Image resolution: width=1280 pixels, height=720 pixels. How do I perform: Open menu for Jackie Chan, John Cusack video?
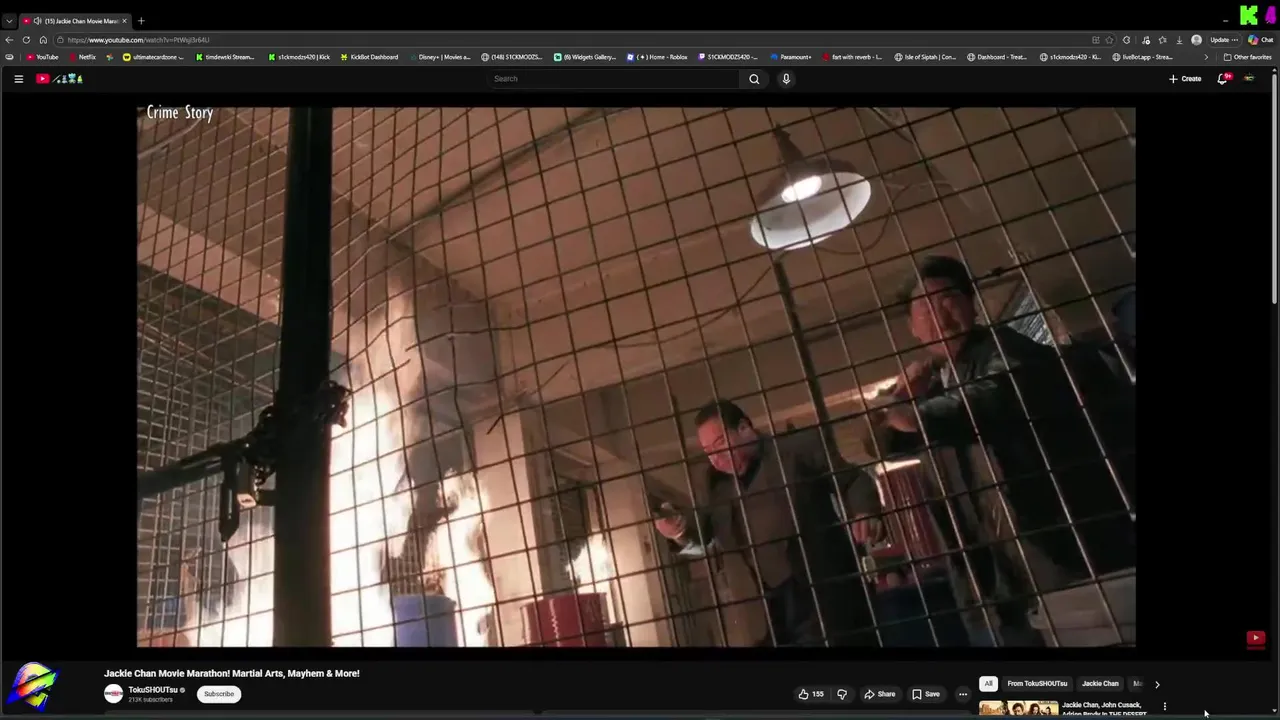pos(1164,706)
